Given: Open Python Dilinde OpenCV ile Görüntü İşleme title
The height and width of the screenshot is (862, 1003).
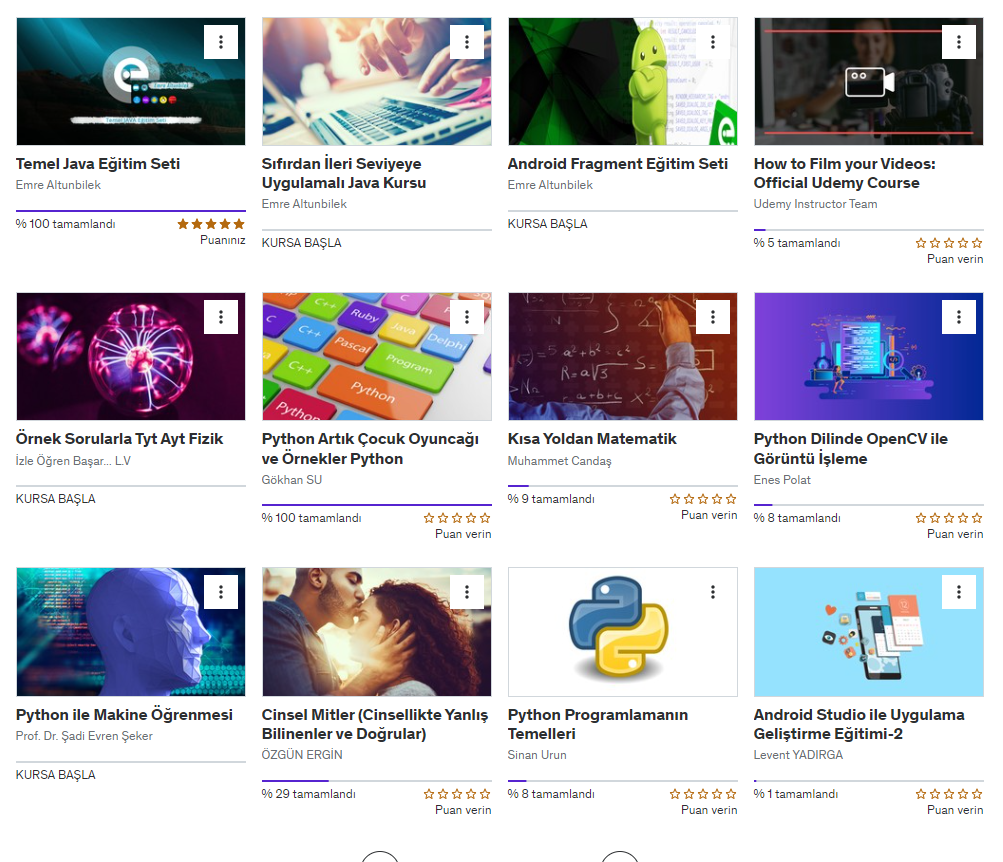Looking at the screenshot, I should 851,449.
